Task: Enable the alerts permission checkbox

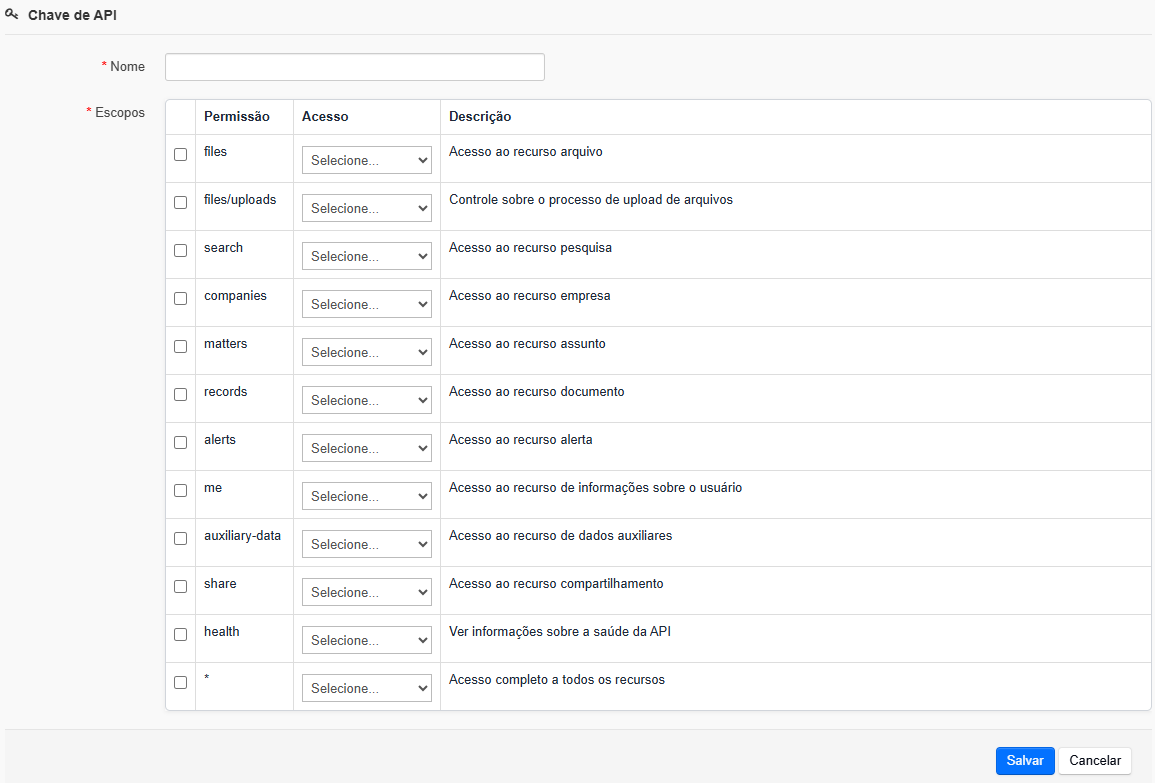Action: pos(180,443)
